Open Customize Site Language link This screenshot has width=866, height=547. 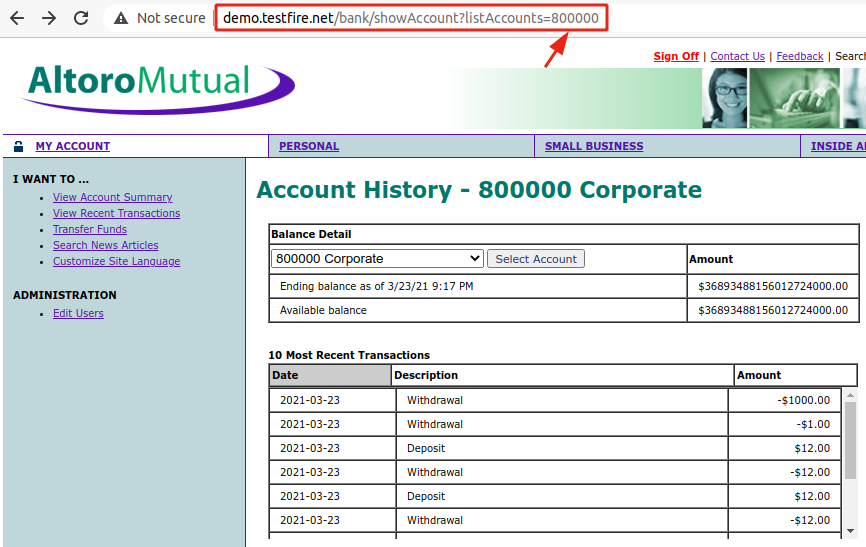117,261
